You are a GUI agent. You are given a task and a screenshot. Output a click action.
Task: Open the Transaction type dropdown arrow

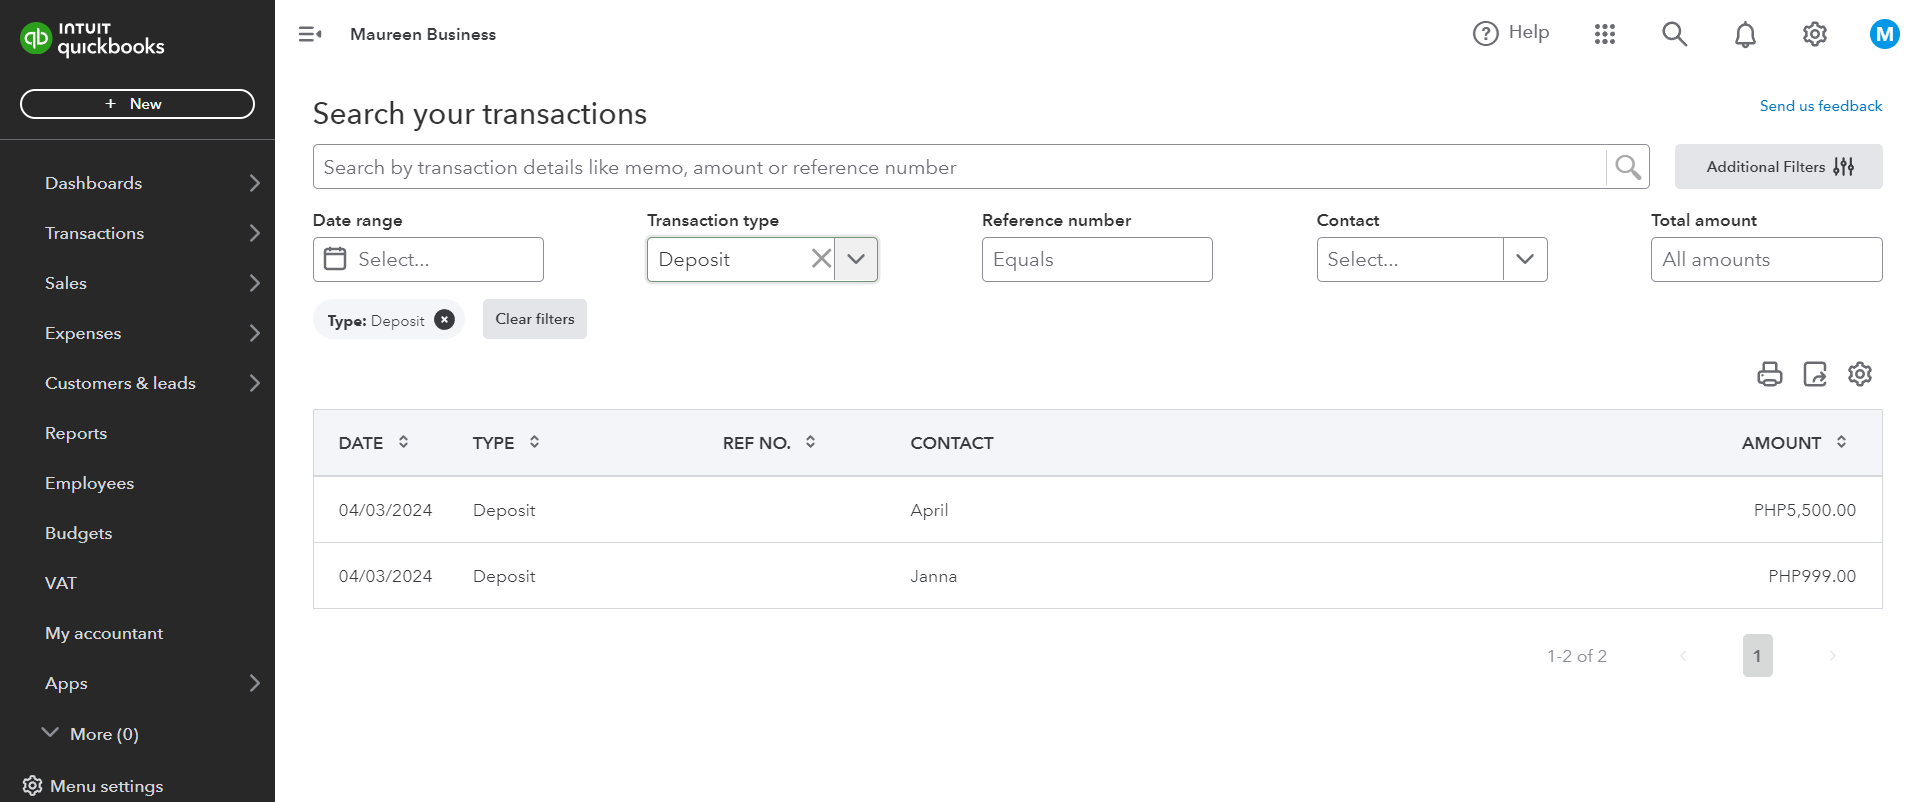[857, 259]
